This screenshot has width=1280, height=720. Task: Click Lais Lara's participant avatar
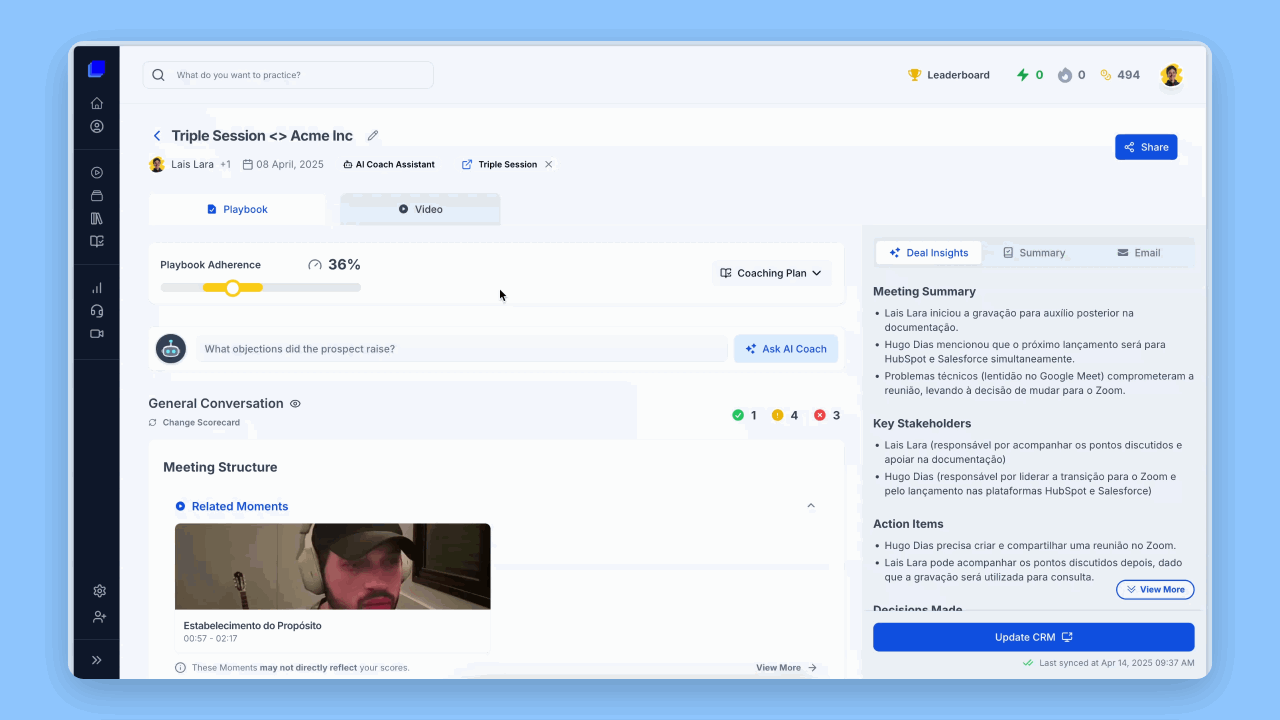tap(157, 164)
